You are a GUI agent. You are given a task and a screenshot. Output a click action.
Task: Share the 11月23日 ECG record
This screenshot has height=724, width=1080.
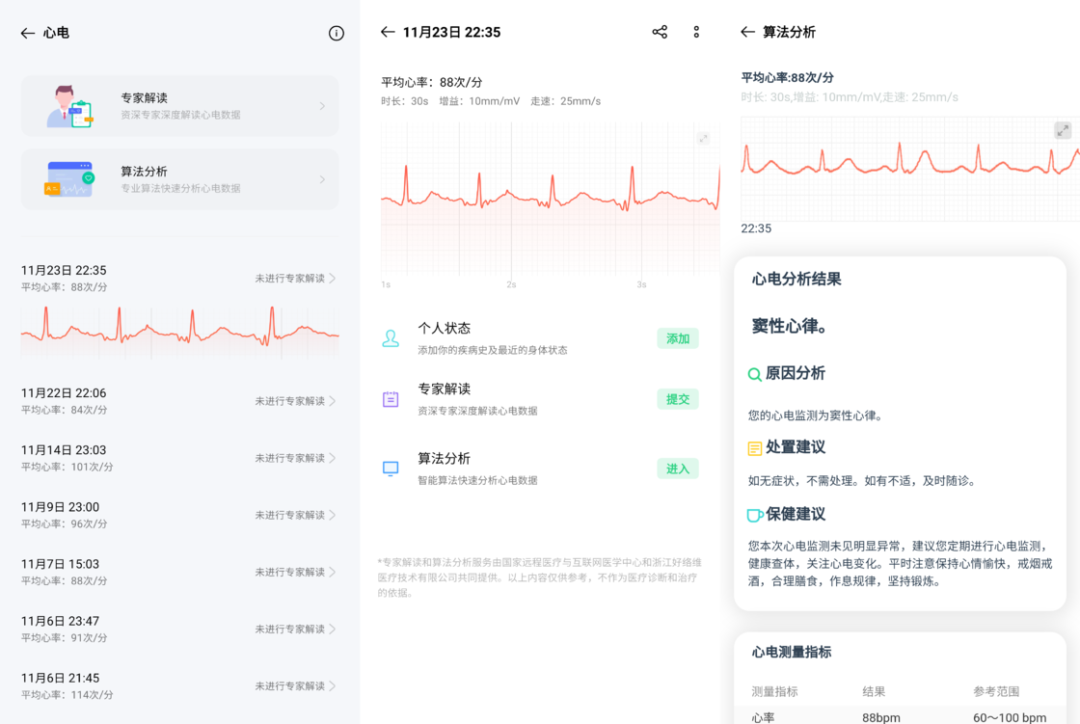tap(660, 32)
